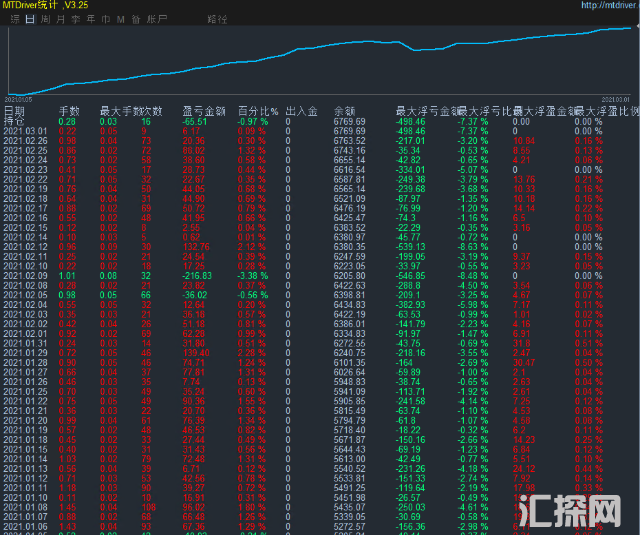Click the 余额 column header
641x535 pixels.
pos(345,111)
